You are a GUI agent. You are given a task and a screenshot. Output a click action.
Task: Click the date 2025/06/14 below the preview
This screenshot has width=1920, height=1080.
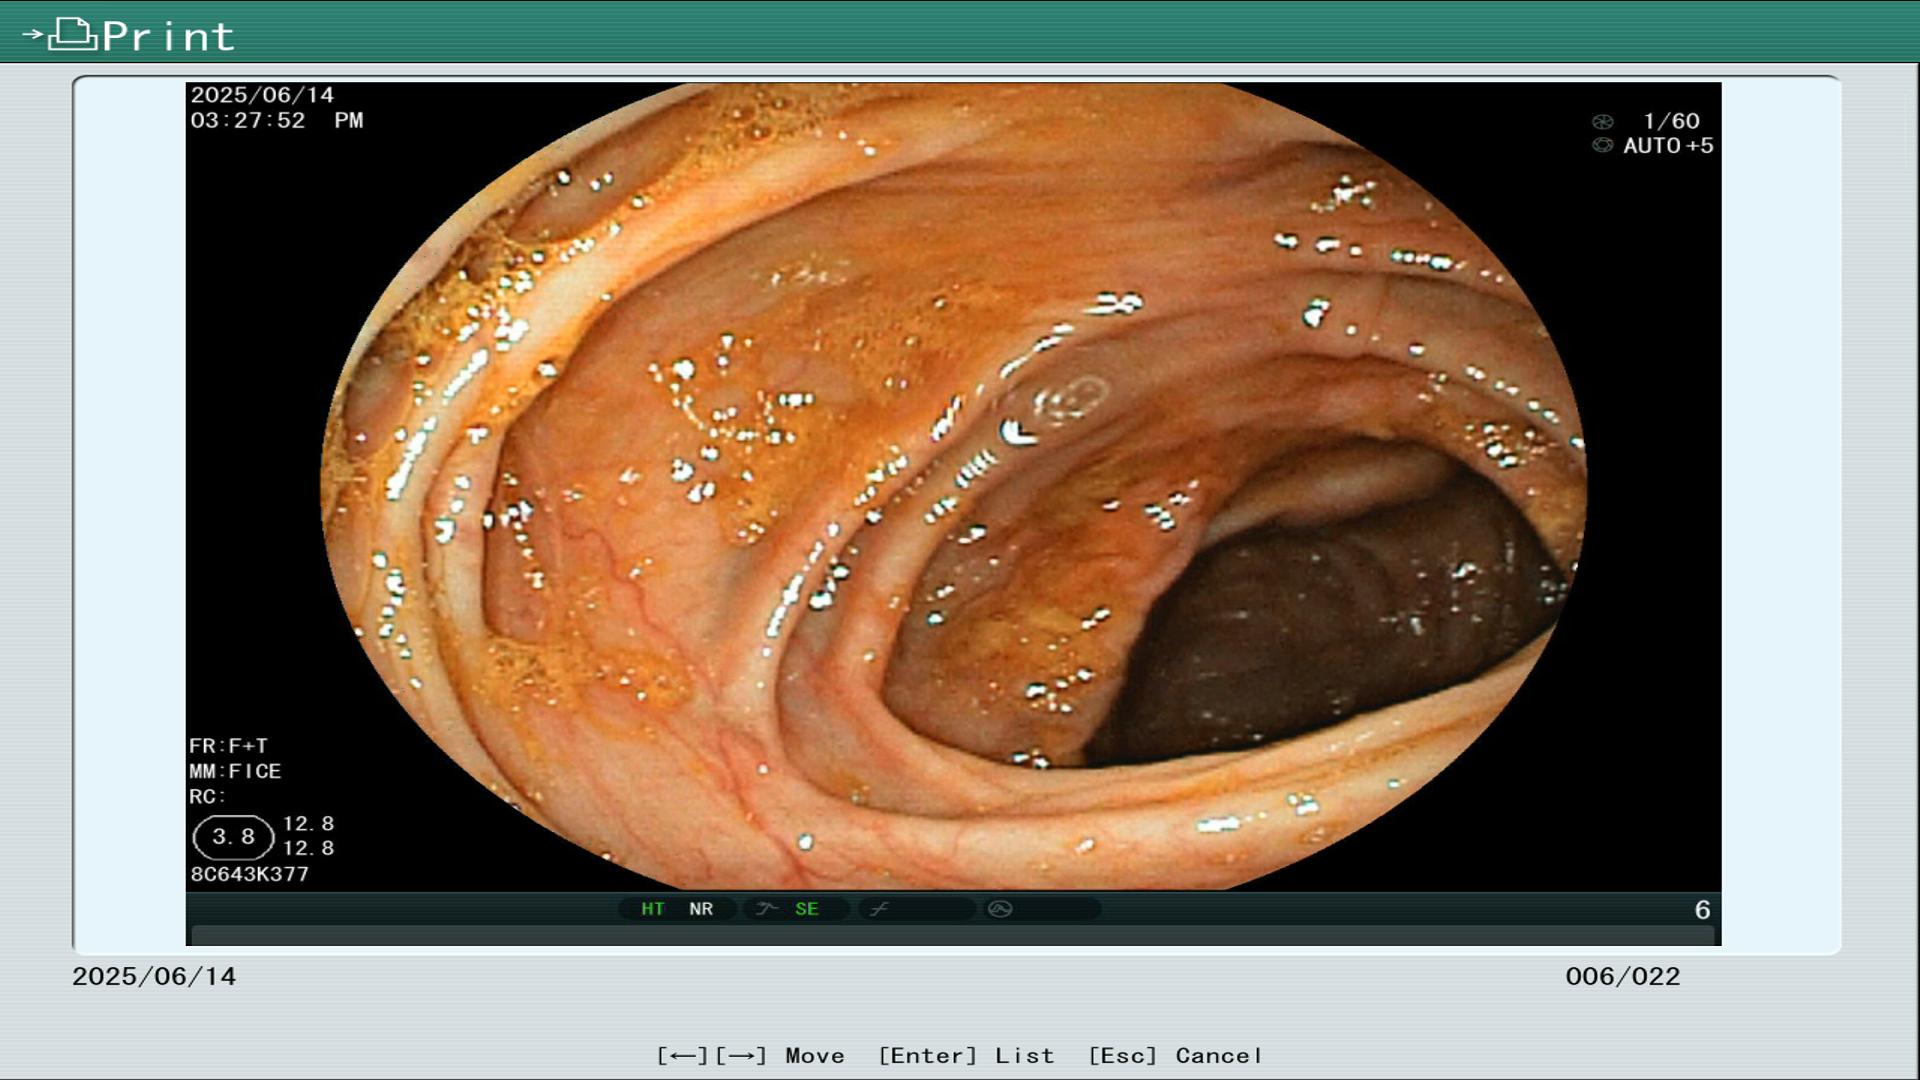tap(154, 977)
